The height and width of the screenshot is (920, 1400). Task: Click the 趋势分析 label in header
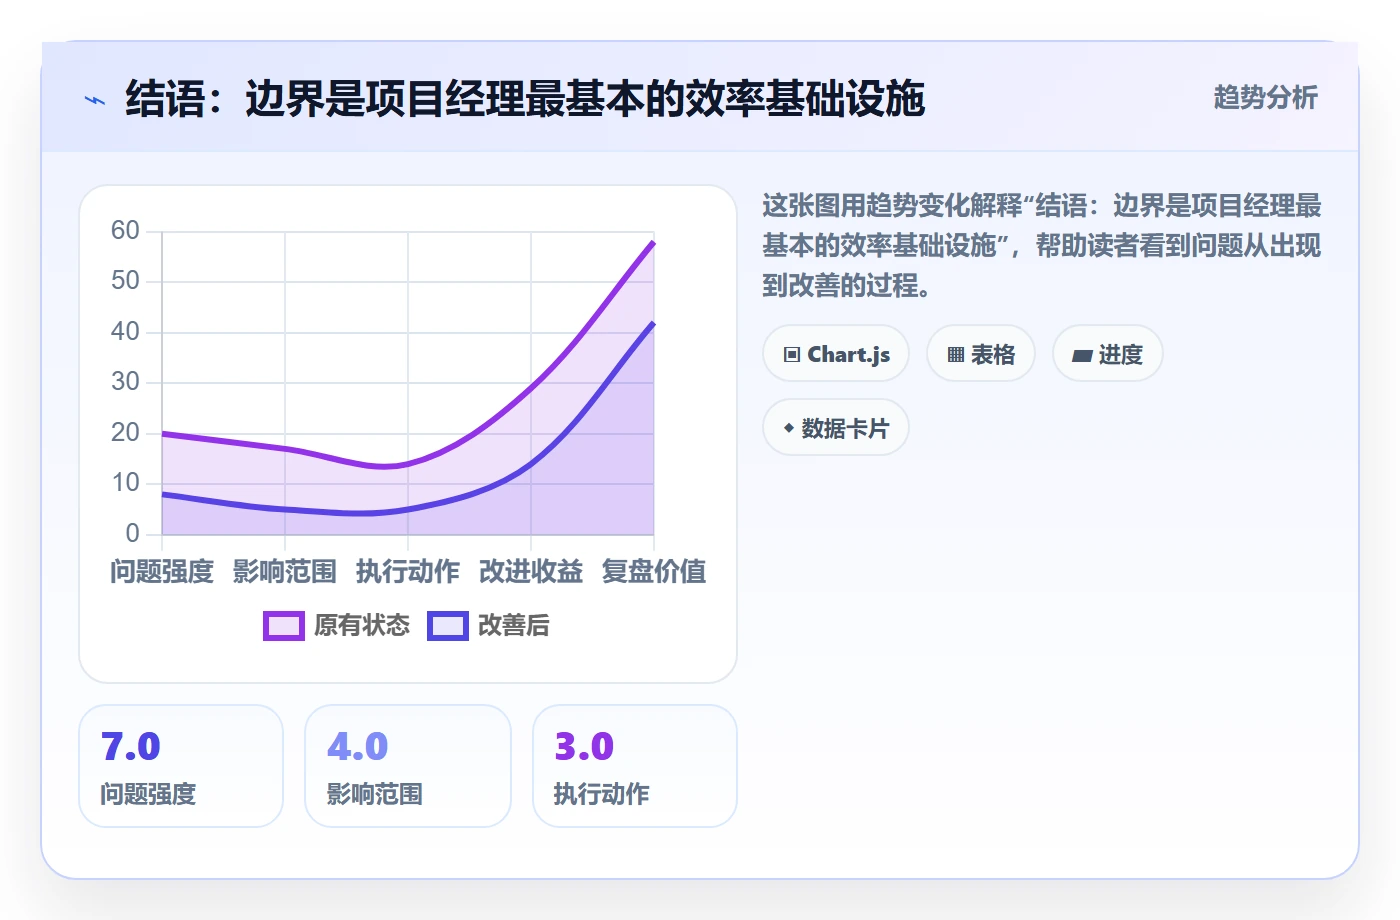tap(1265, 97)
